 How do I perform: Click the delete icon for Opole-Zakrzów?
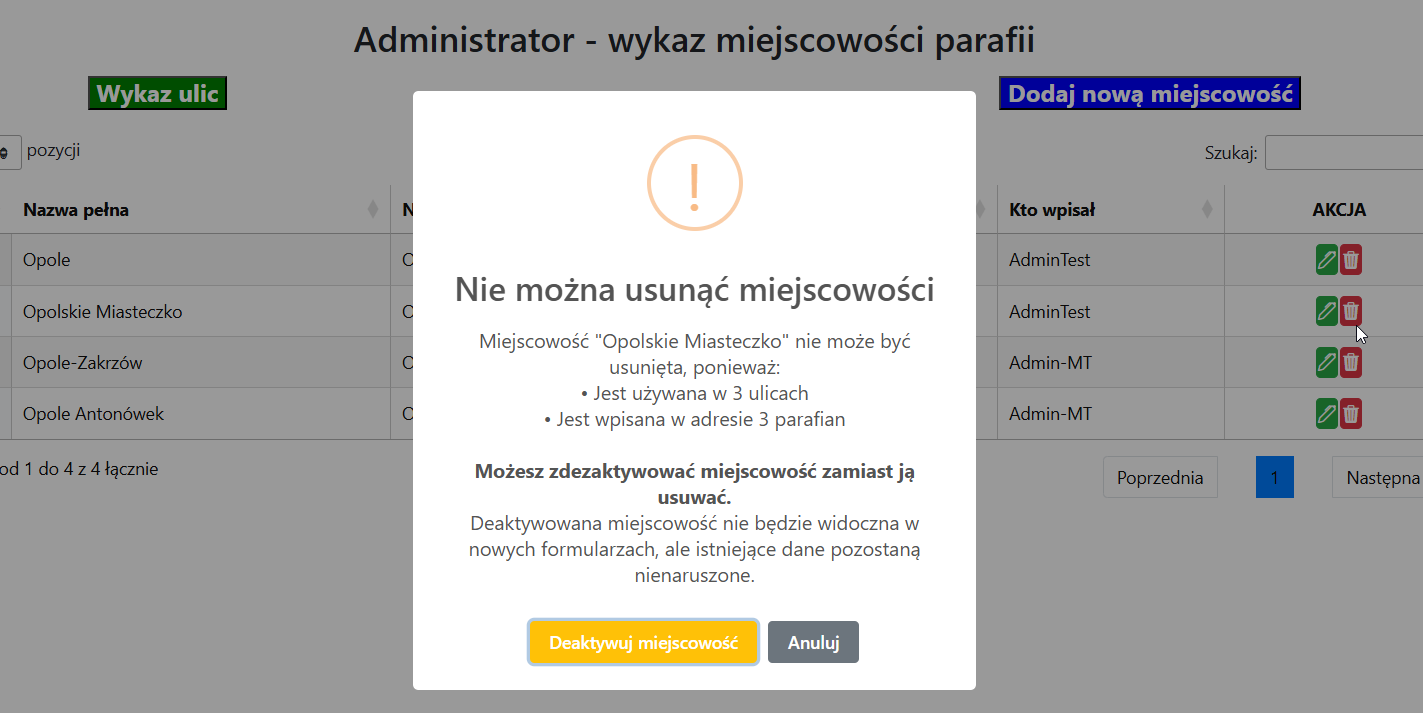[x=1350, y=362]
